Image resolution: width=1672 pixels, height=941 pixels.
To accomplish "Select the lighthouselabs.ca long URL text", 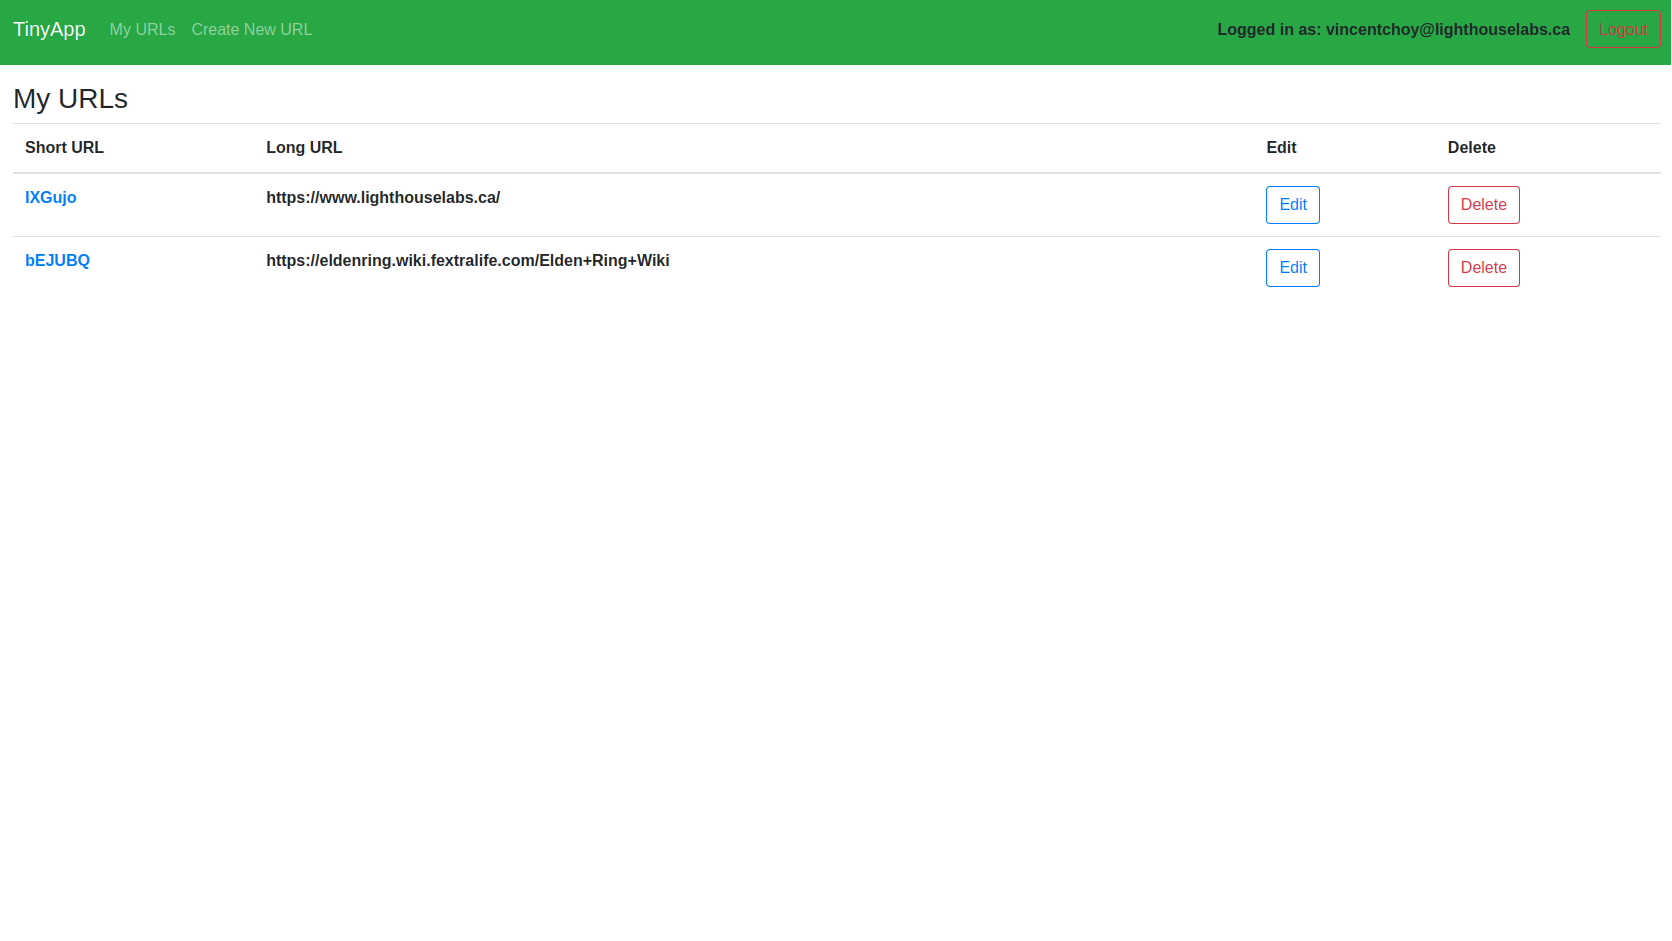I will coord(383,197).
